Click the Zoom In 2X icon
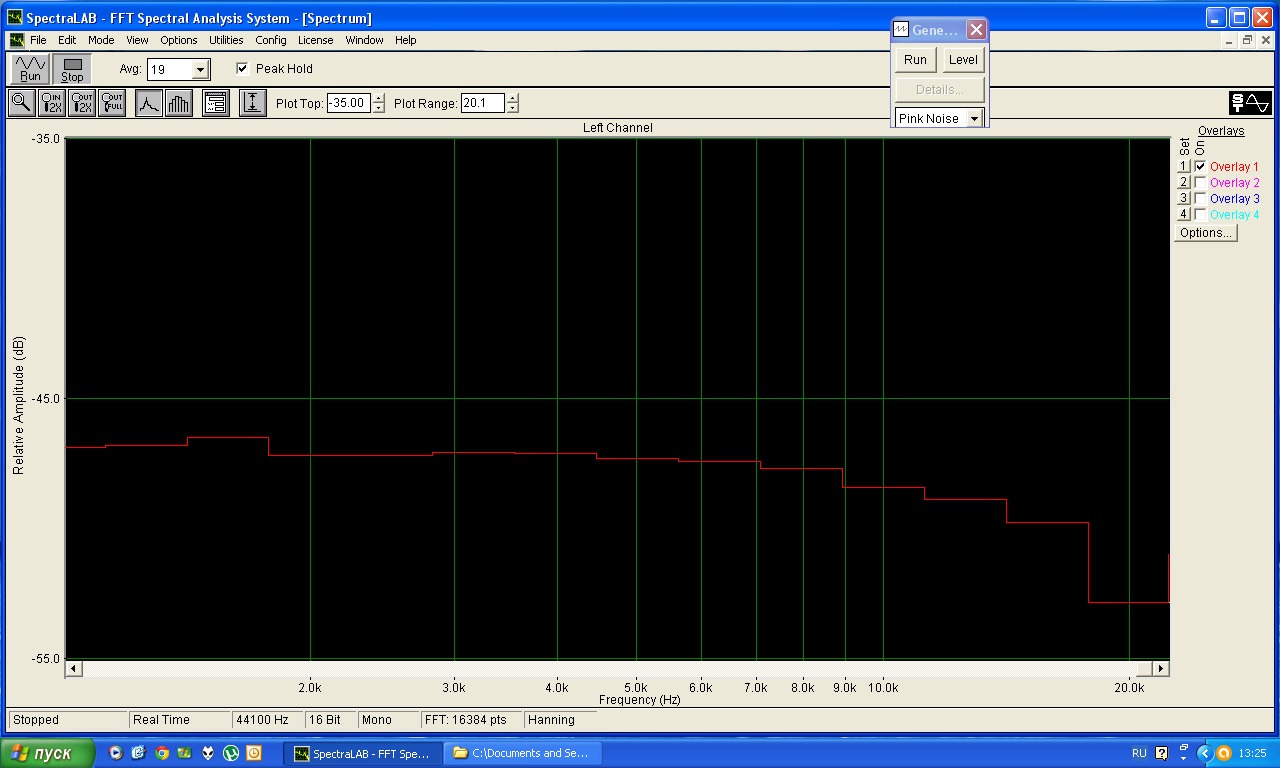The image size is (1280, 768). [51, 103]
